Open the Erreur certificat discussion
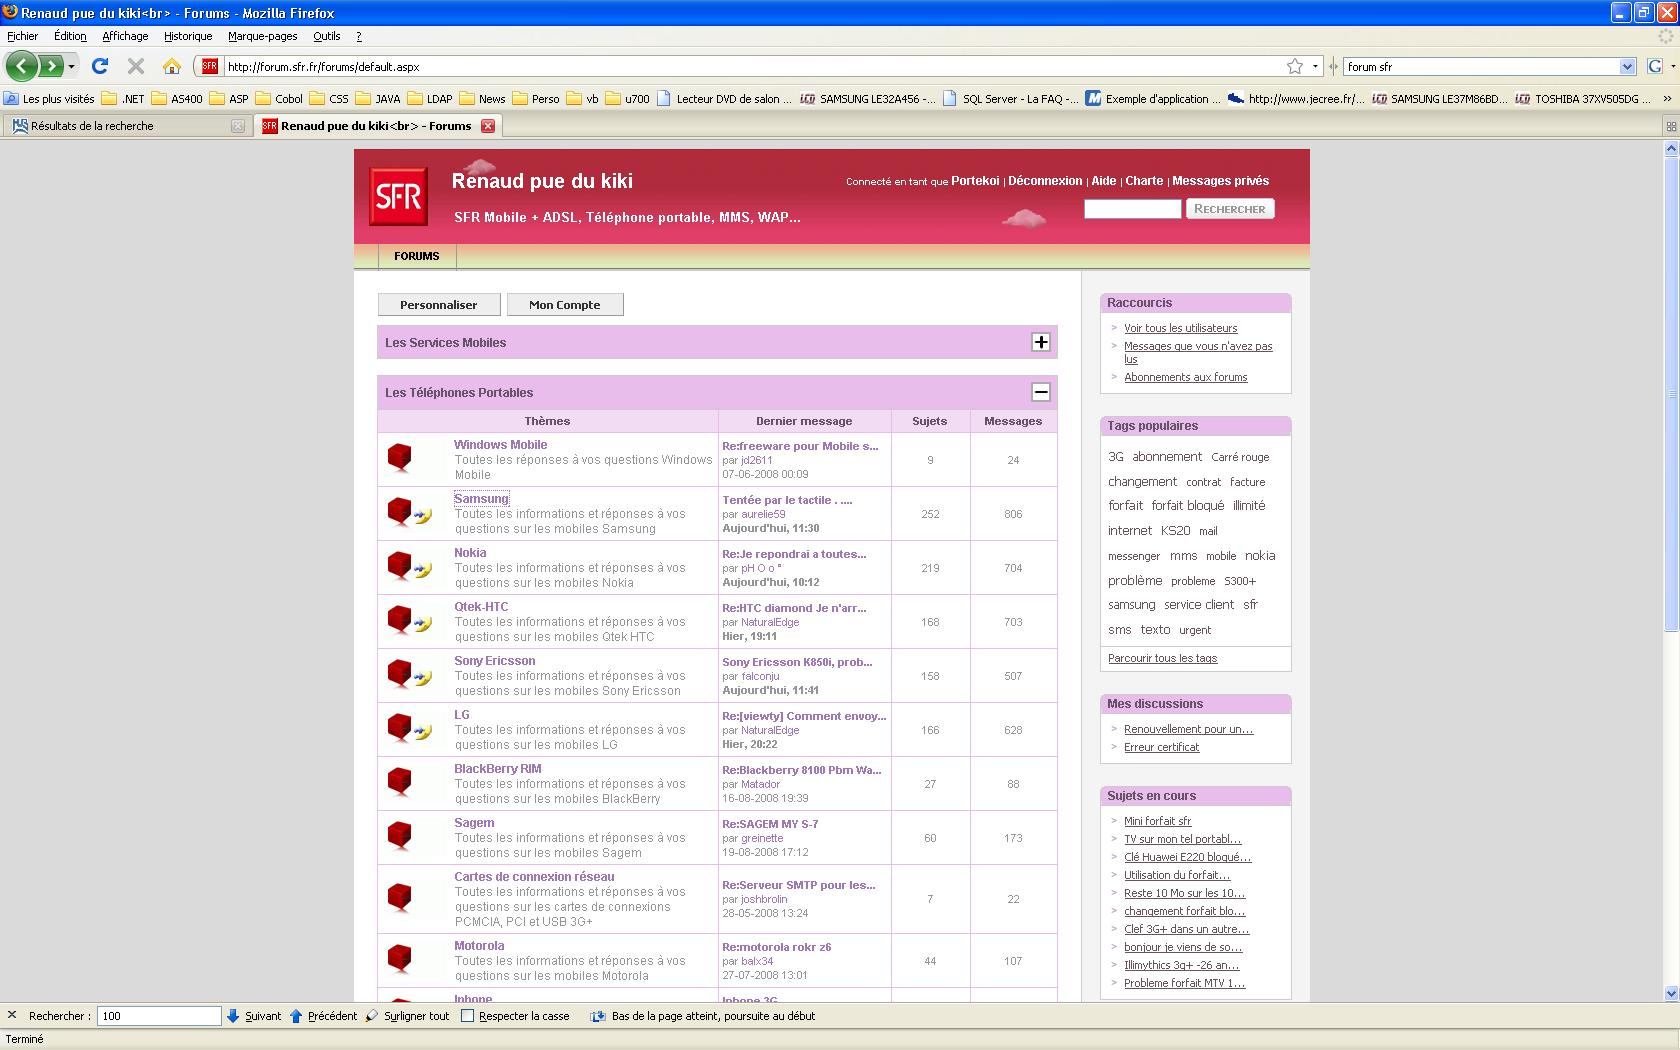 click(1161, 747)
